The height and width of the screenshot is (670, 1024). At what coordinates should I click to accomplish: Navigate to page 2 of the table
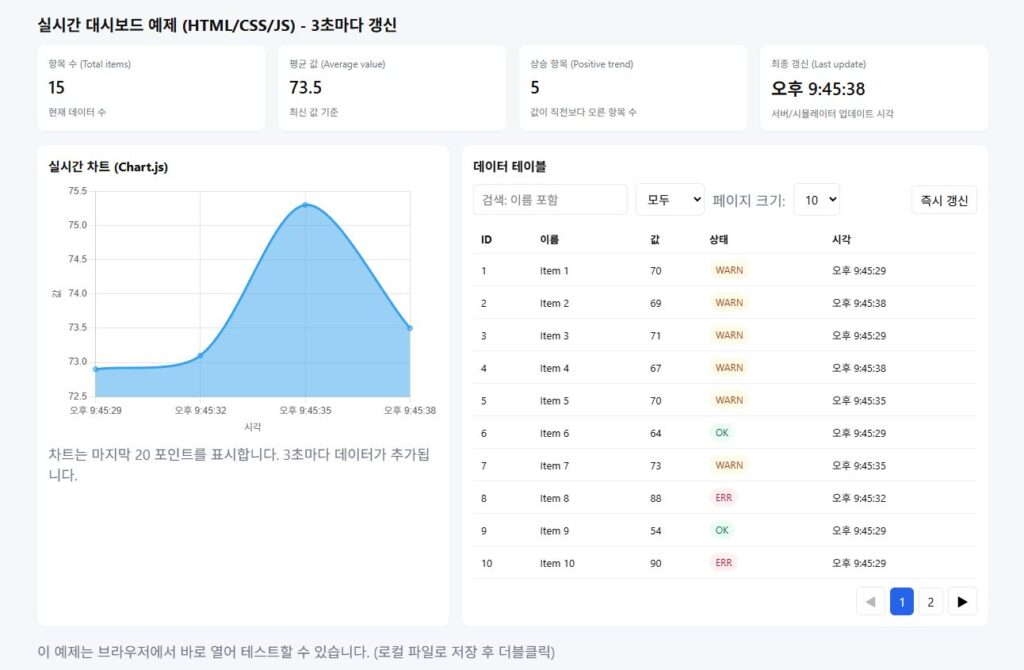[930, 601]
